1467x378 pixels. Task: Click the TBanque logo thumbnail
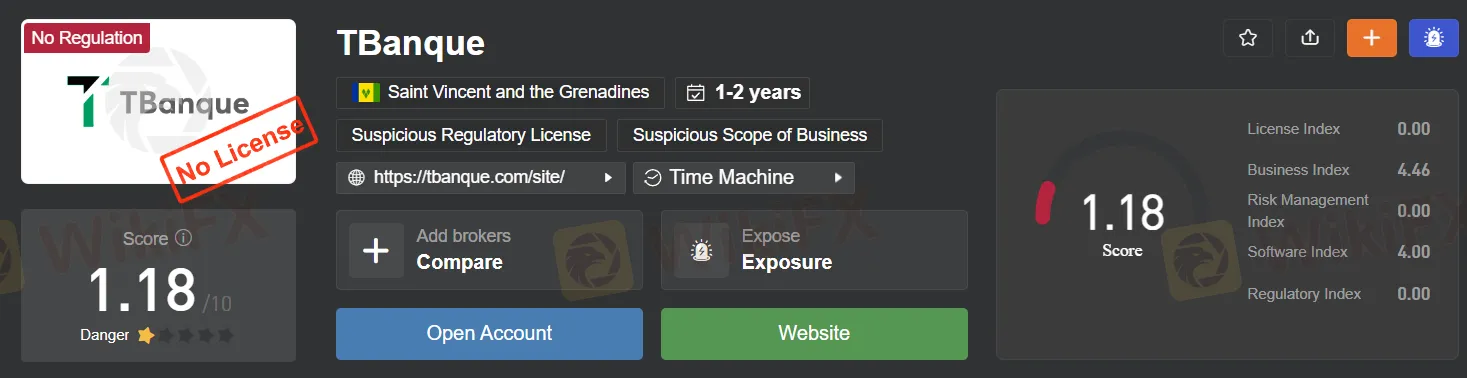click(158, 102)
